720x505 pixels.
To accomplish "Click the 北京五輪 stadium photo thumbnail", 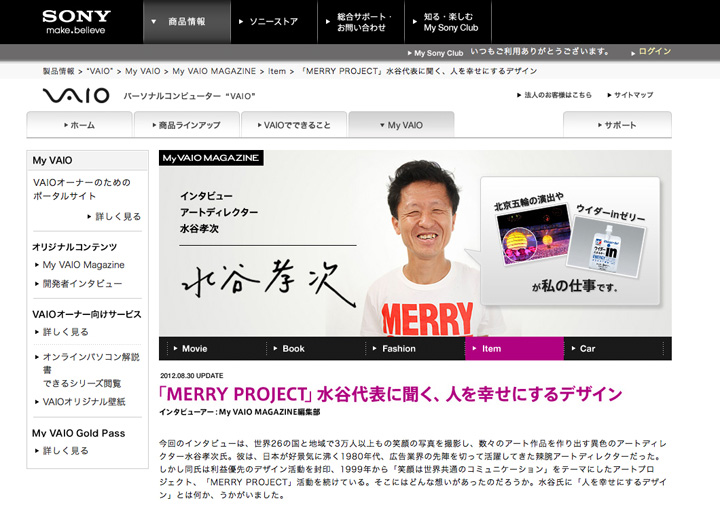I will [534, 234].
